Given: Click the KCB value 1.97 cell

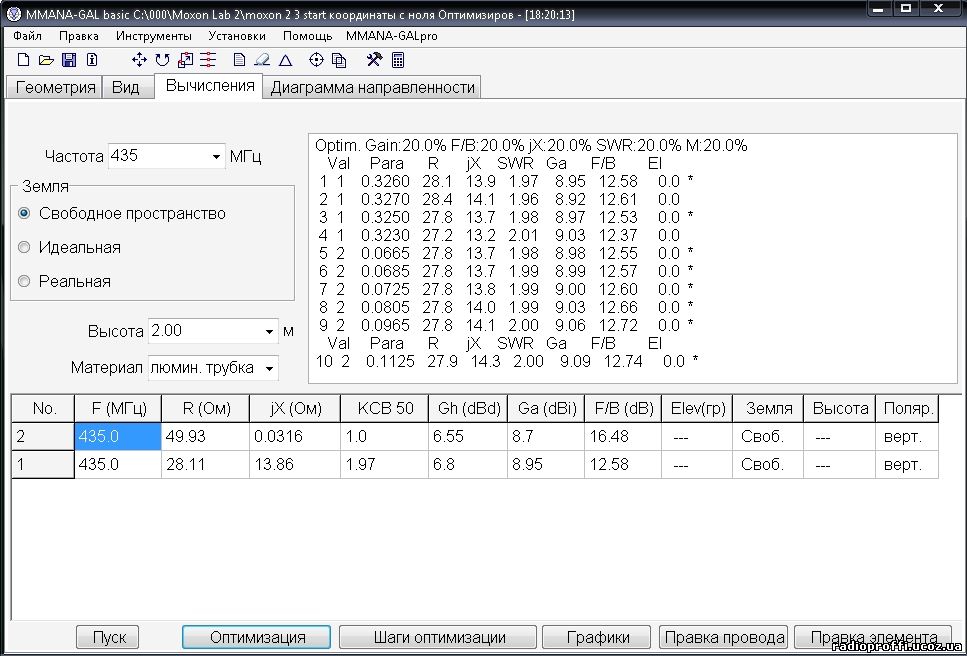Looking at the screenshot, I should [384, 464].
